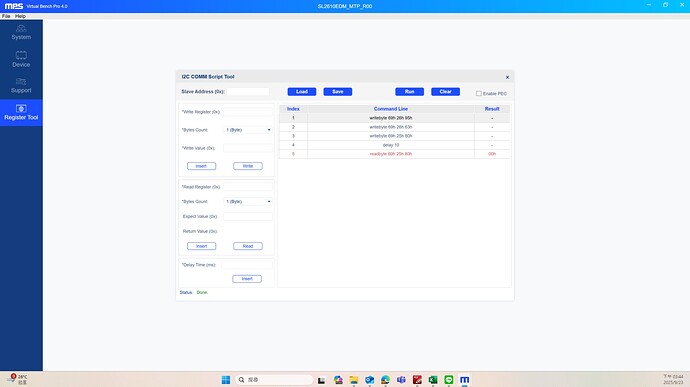690x387 pixels.
Task: Insert the delay command into the script
Action: tap(247, 279)
